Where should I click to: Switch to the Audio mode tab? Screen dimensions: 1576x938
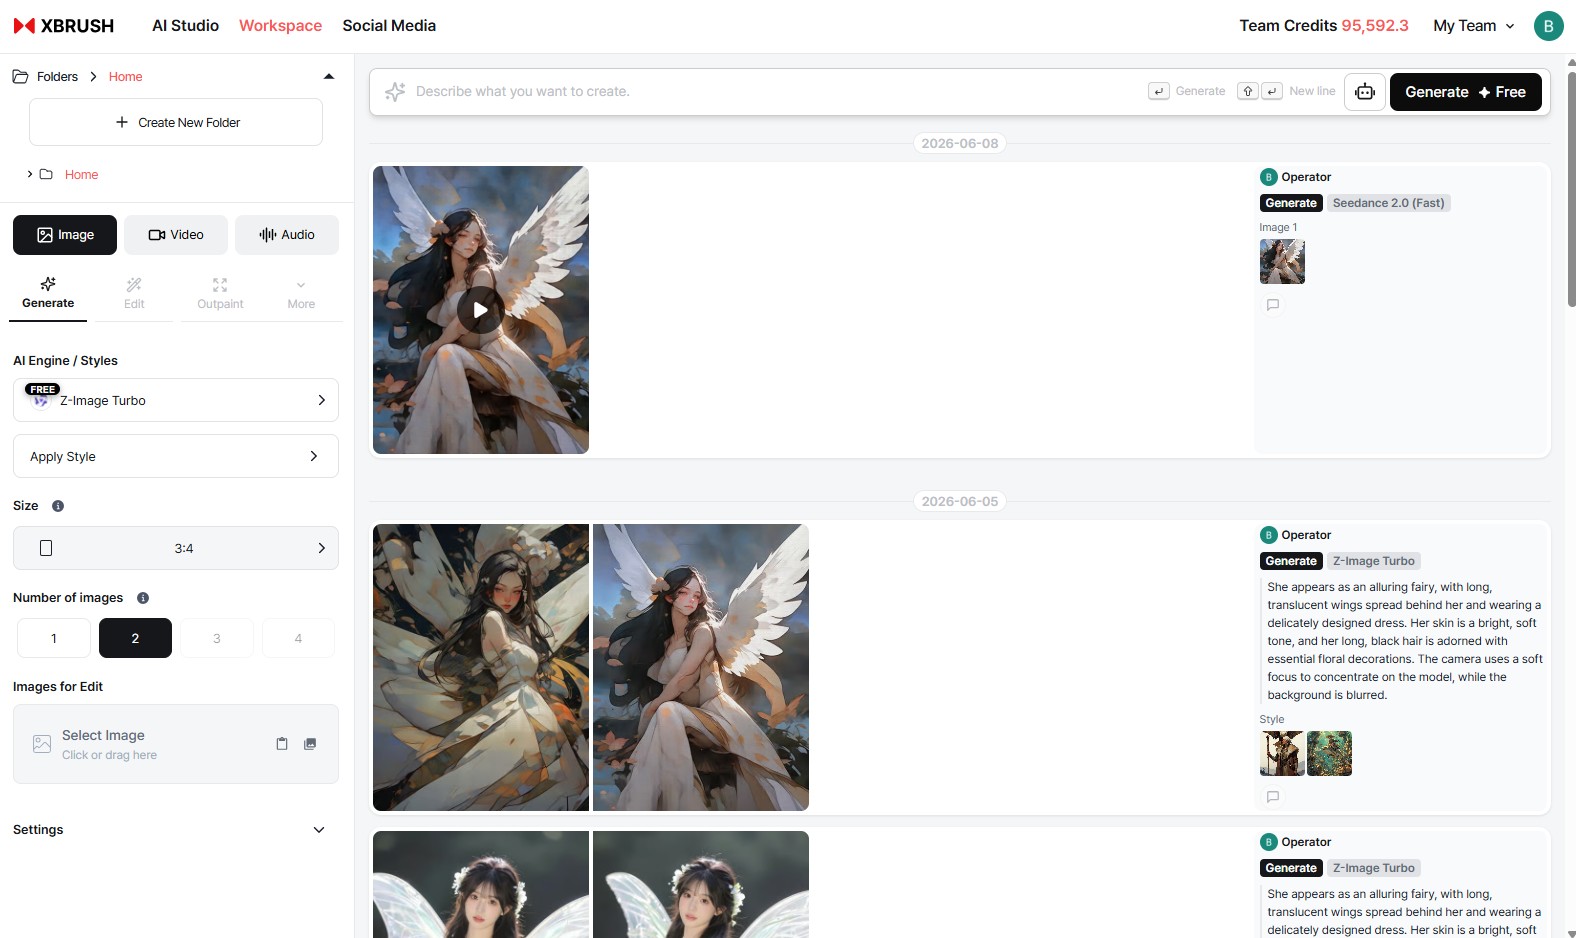287,235
